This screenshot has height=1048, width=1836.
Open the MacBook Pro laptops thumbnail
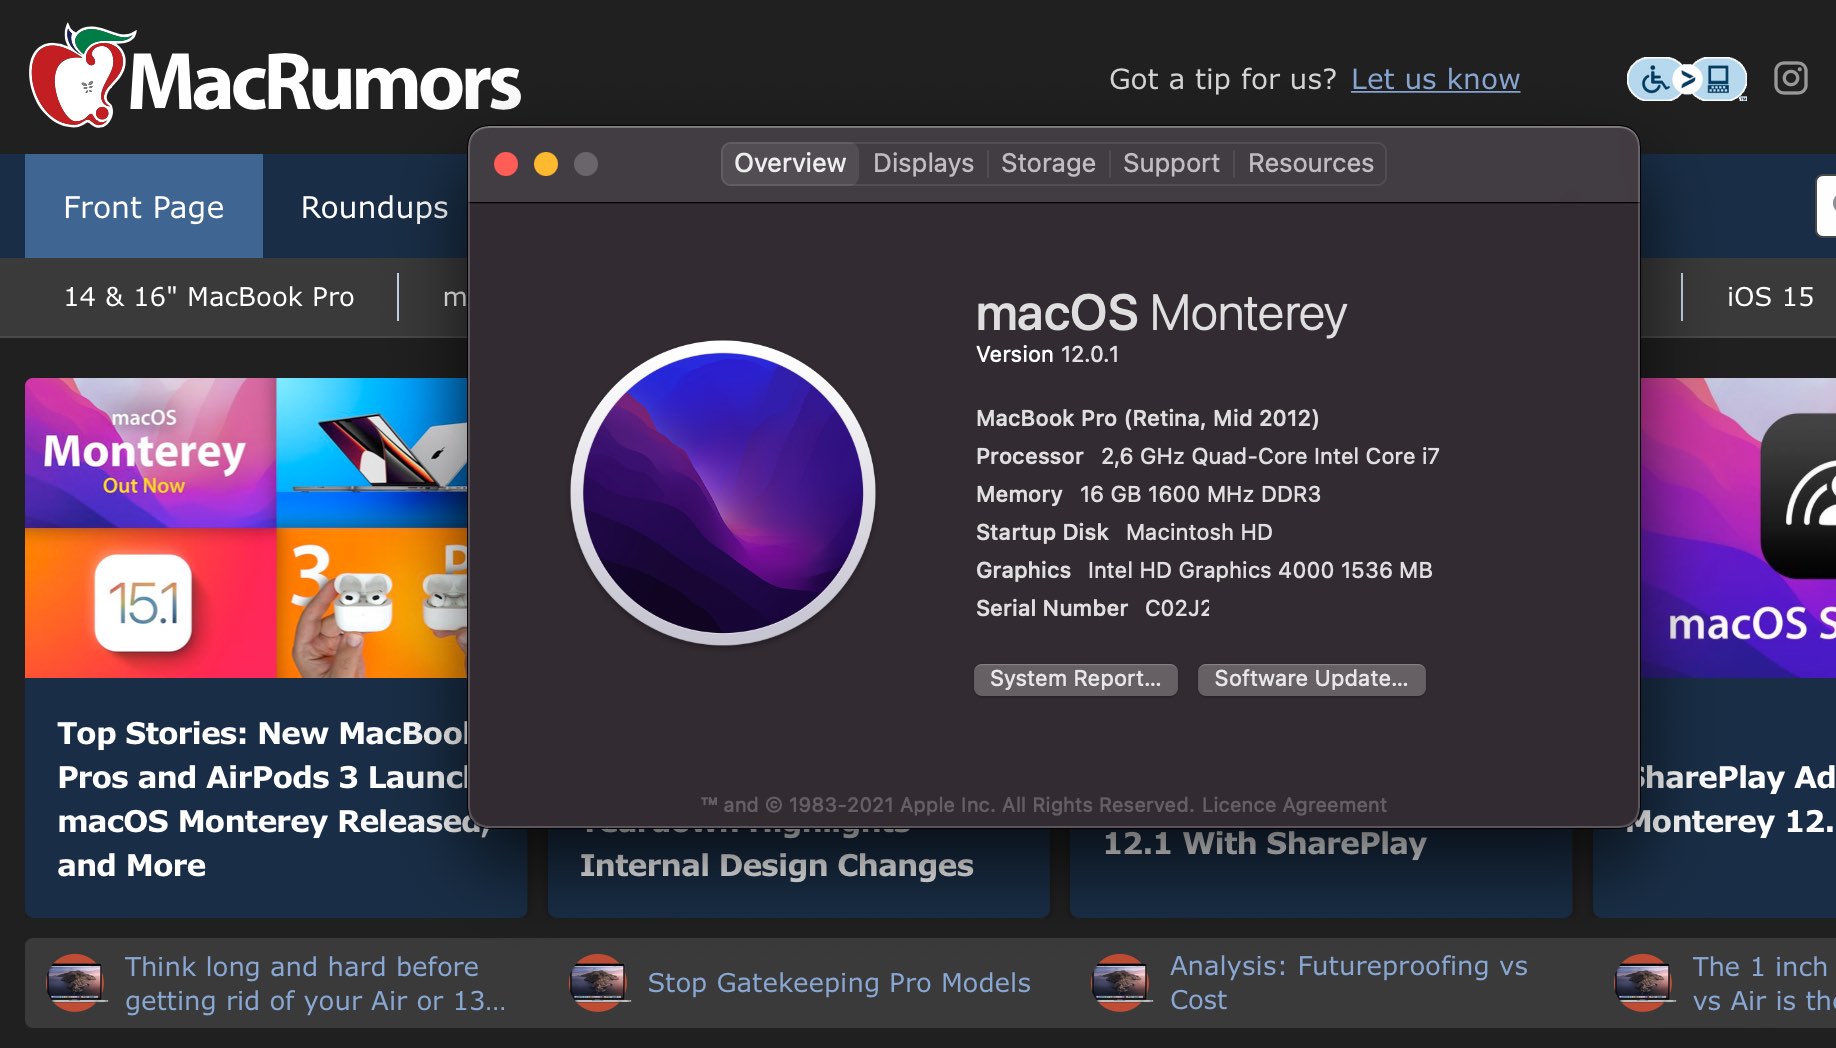tap(372, 453)
